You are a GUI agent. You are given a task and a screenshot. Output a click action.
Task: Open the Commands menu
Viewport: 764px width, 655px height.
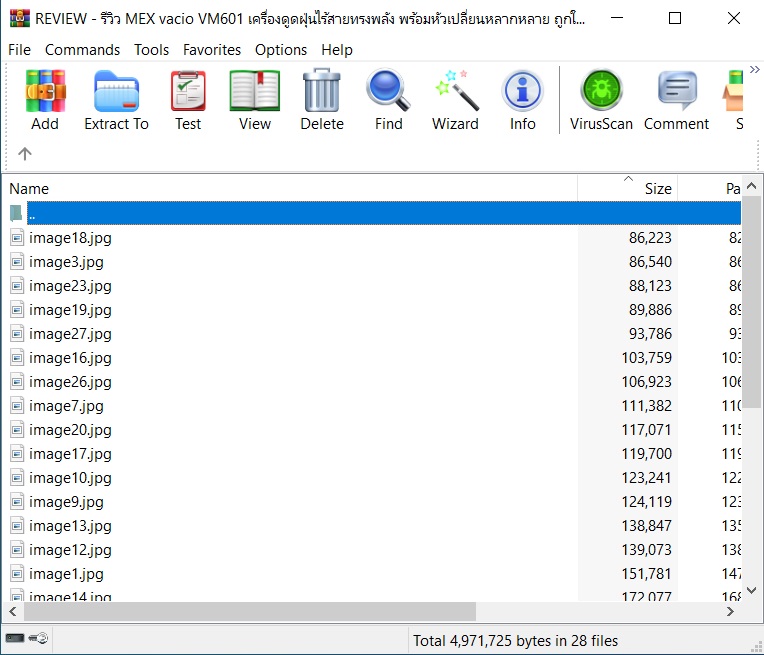[82, 49]
